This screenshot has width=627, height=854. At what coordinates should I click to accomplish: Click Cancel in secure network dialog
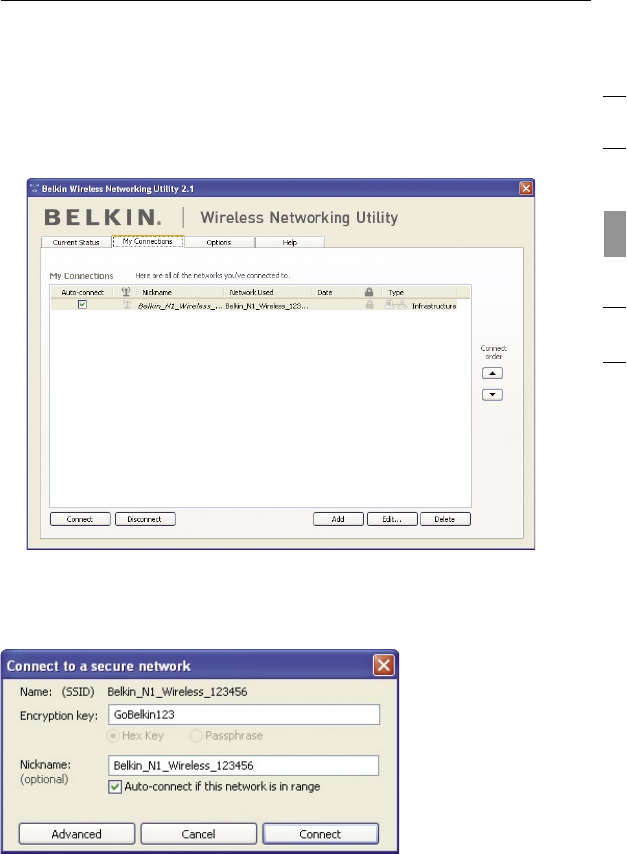[198, 834]
